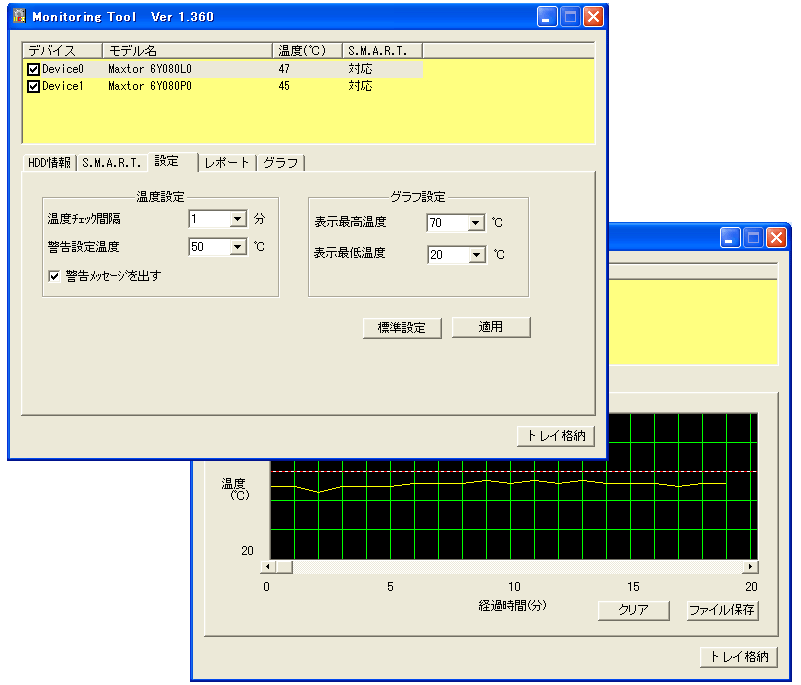Click the graph scrollbar right arrow

pyautogui.click(x=750, y=566)
